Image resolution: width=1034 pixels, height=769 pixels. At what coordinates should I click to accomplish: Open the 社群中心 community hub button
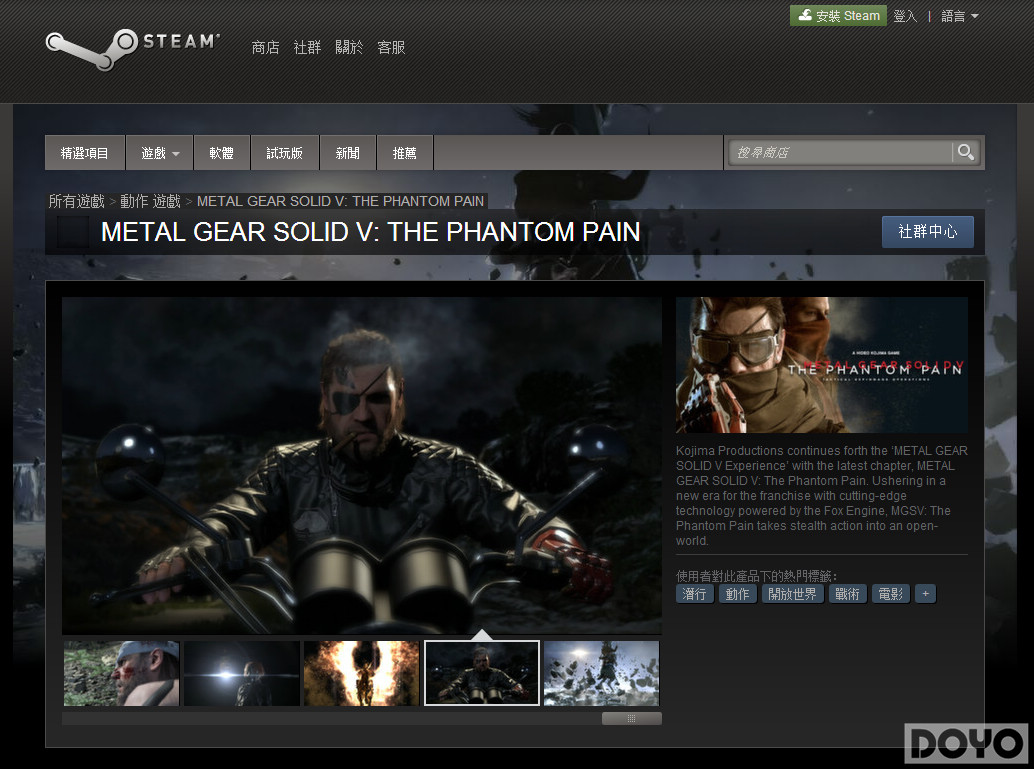pos(928,231)
